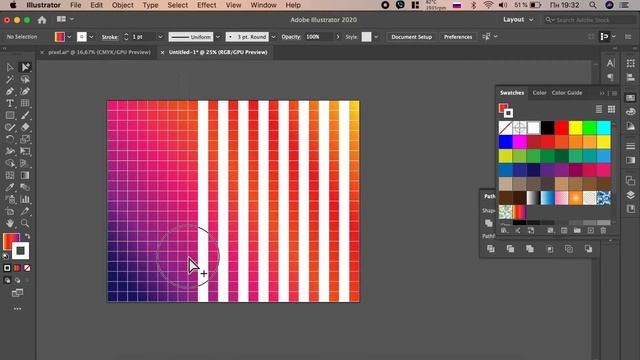Select the Paintbrush tool
The height and width of the screenshot is (360, 640).
(x=25, y=116)
